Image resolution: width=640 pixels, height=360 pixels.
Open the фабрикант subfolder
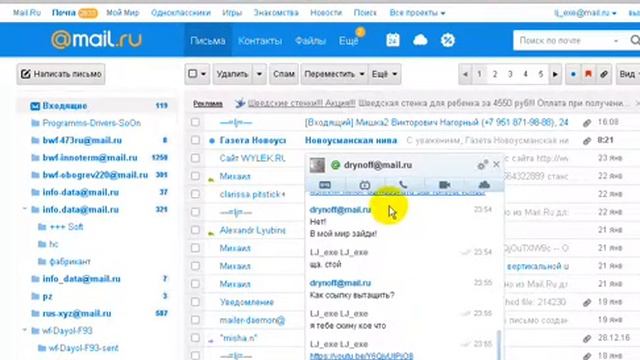(70, 261)
